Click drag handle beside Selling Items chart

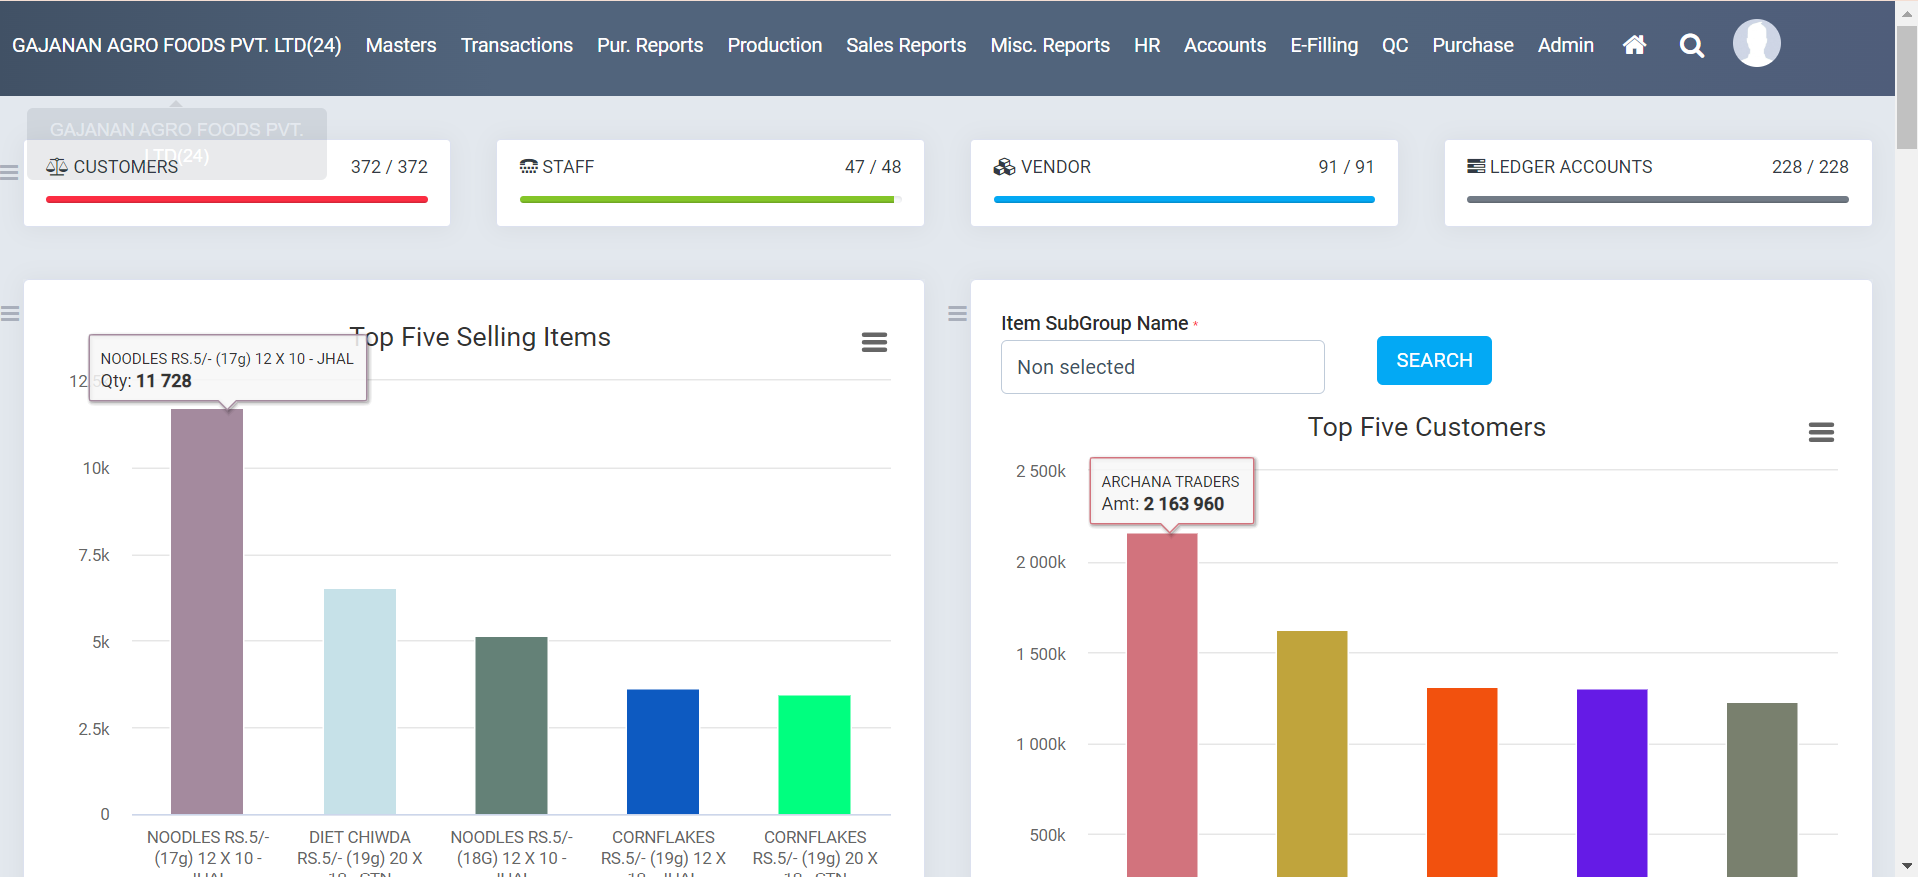(x=10, y=314)
